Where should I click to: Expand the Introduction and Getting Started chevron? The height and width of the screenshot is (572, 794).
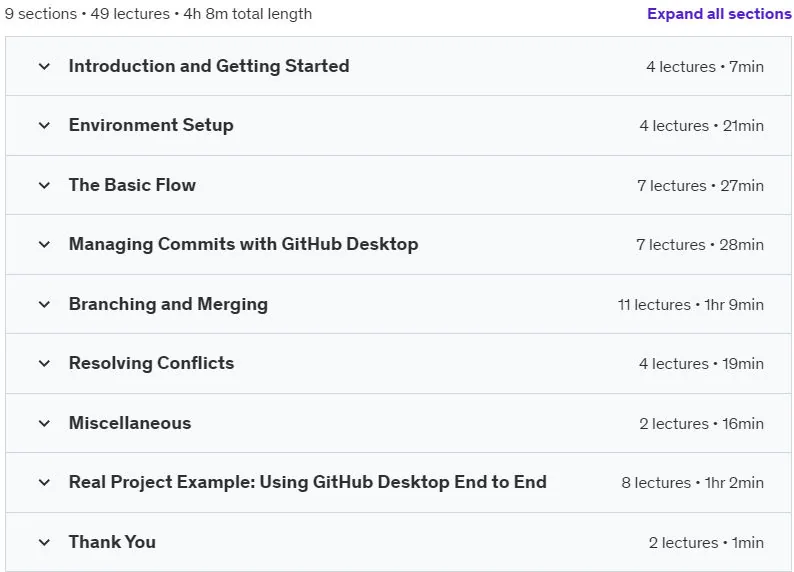pyautogui.click(x=45, y=66)
